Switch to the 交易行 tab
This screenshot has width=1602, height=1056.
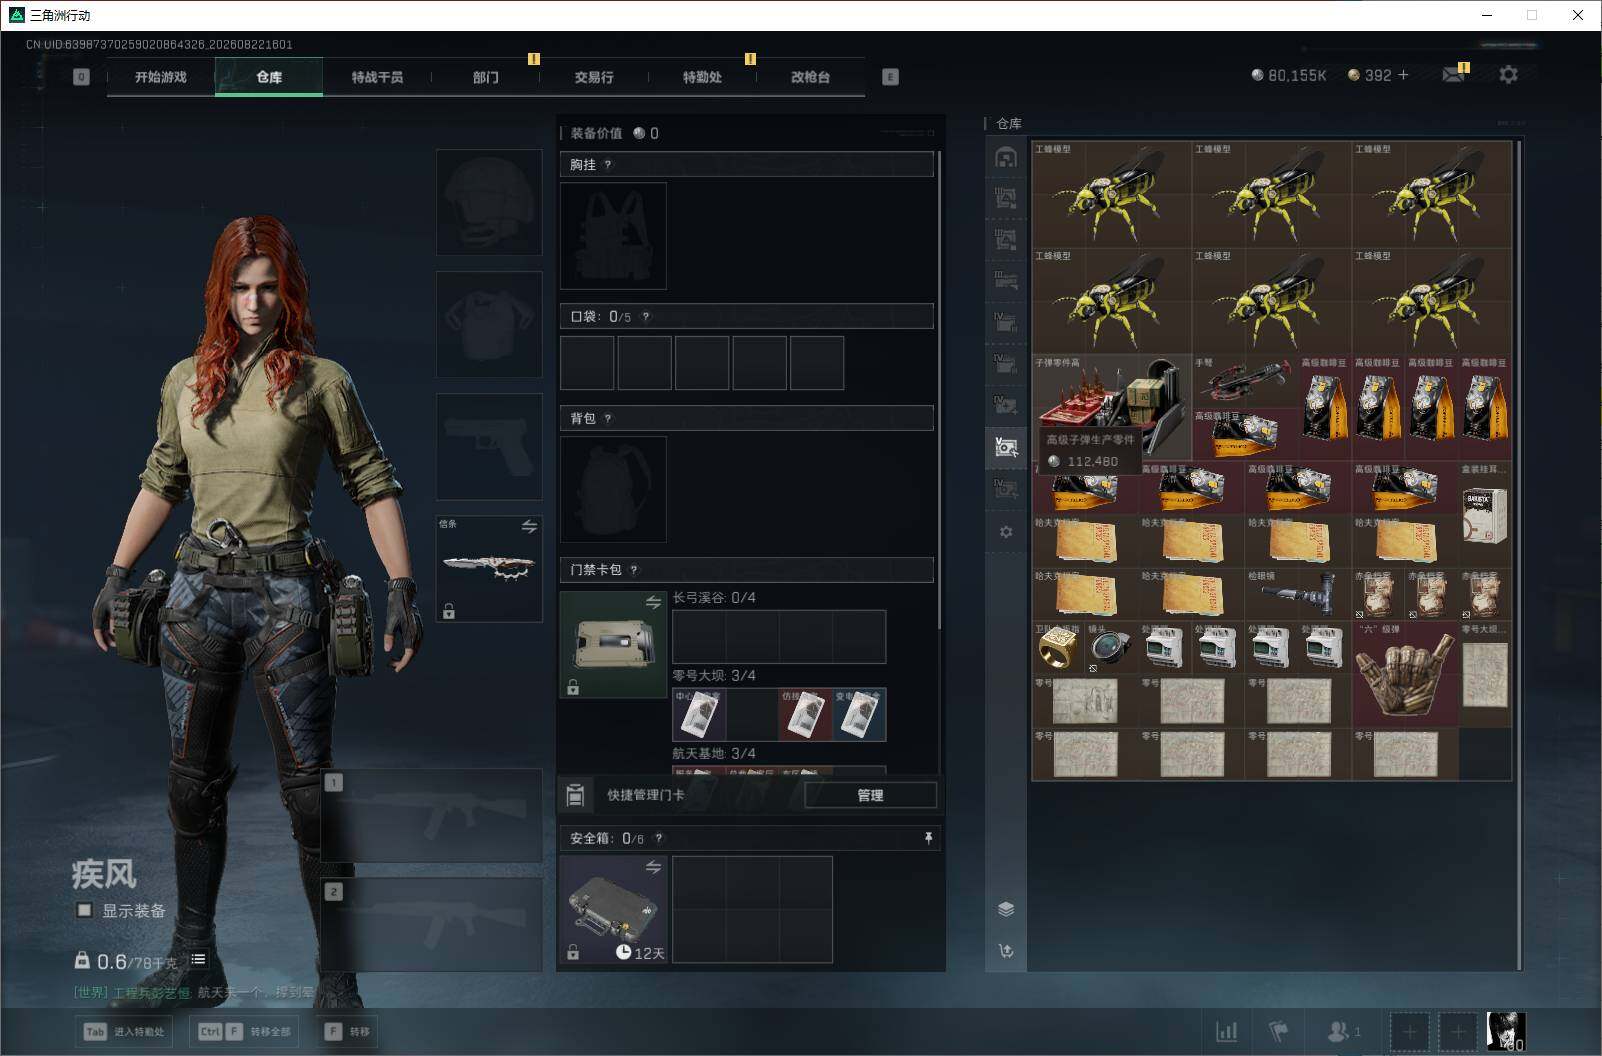594,77
